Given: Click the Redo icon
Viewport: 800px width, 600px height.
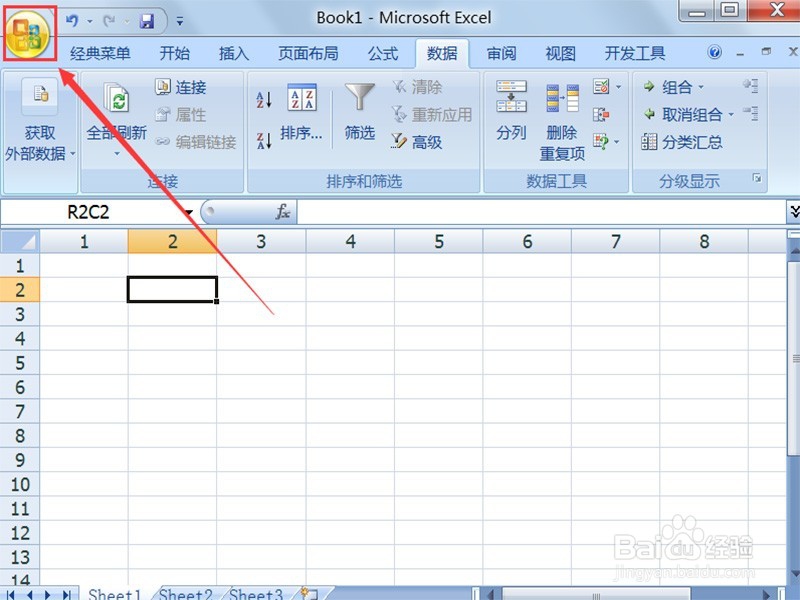Looking at the screenshot, I should click(x=109, y=21).
